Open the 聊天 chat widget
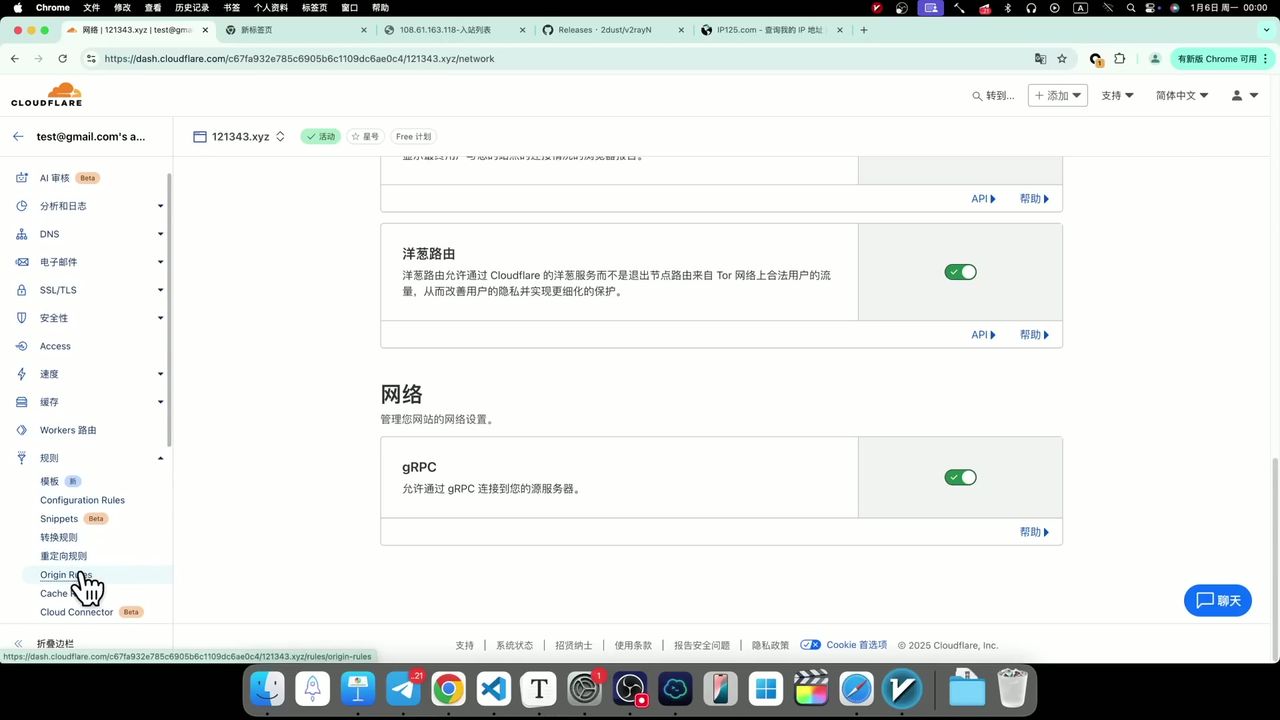Image resolution: width=1280 pixels, height=720 pixels. (x=1217, y=600)
